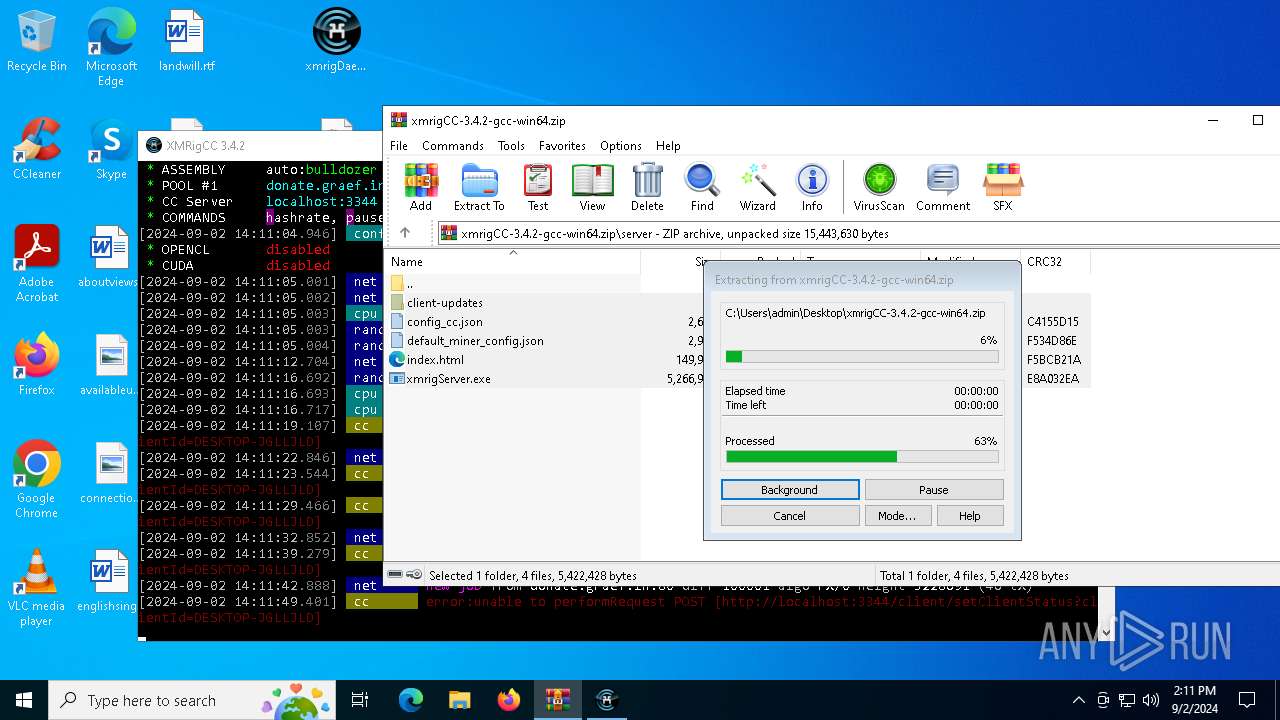Click the Help button in extraction dialog
This screenshot has width=1280, height=720.
970,516
